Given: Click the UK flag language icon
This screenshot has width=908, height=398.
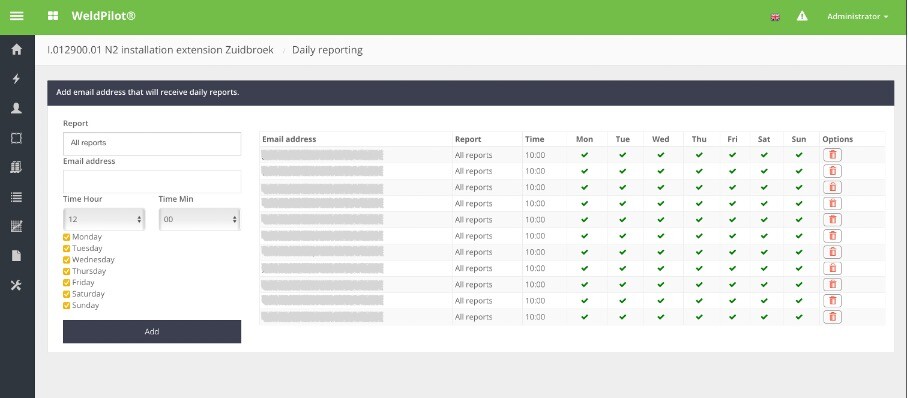Looking at the screenshot, I should coord(775,17).
